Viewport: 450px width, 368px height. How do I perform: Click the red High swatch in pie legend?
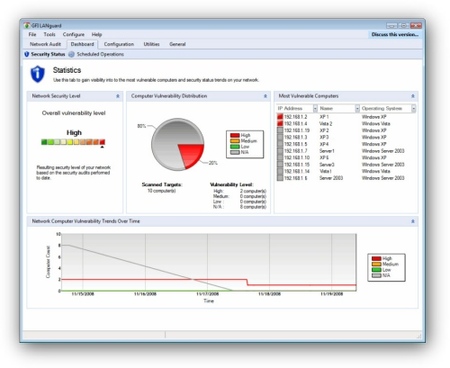tap(235, 135)
